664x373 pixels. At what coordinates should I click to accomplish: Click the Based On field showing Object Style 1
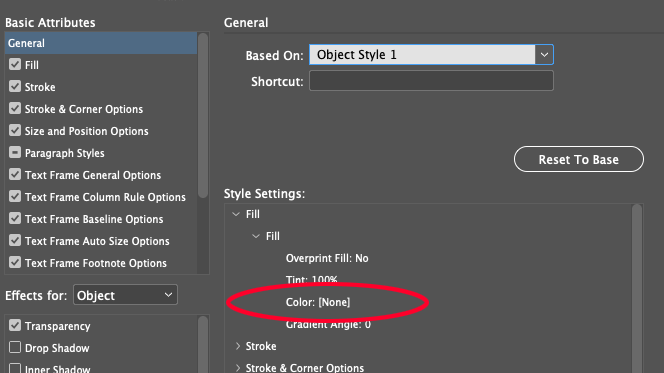pos(422,55)
